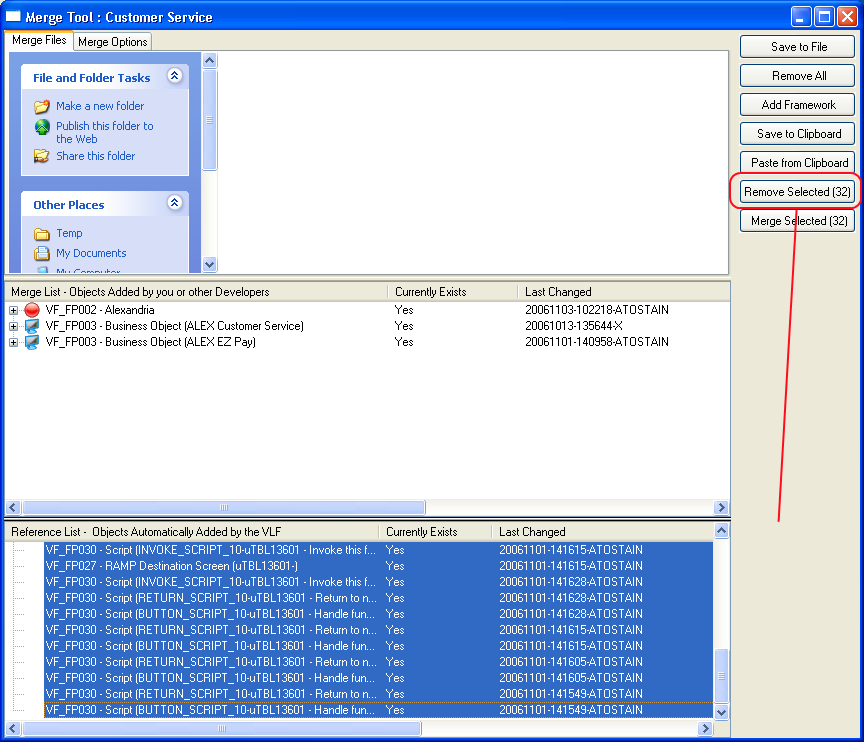Click the Share this folder icon

click(42, 156)
